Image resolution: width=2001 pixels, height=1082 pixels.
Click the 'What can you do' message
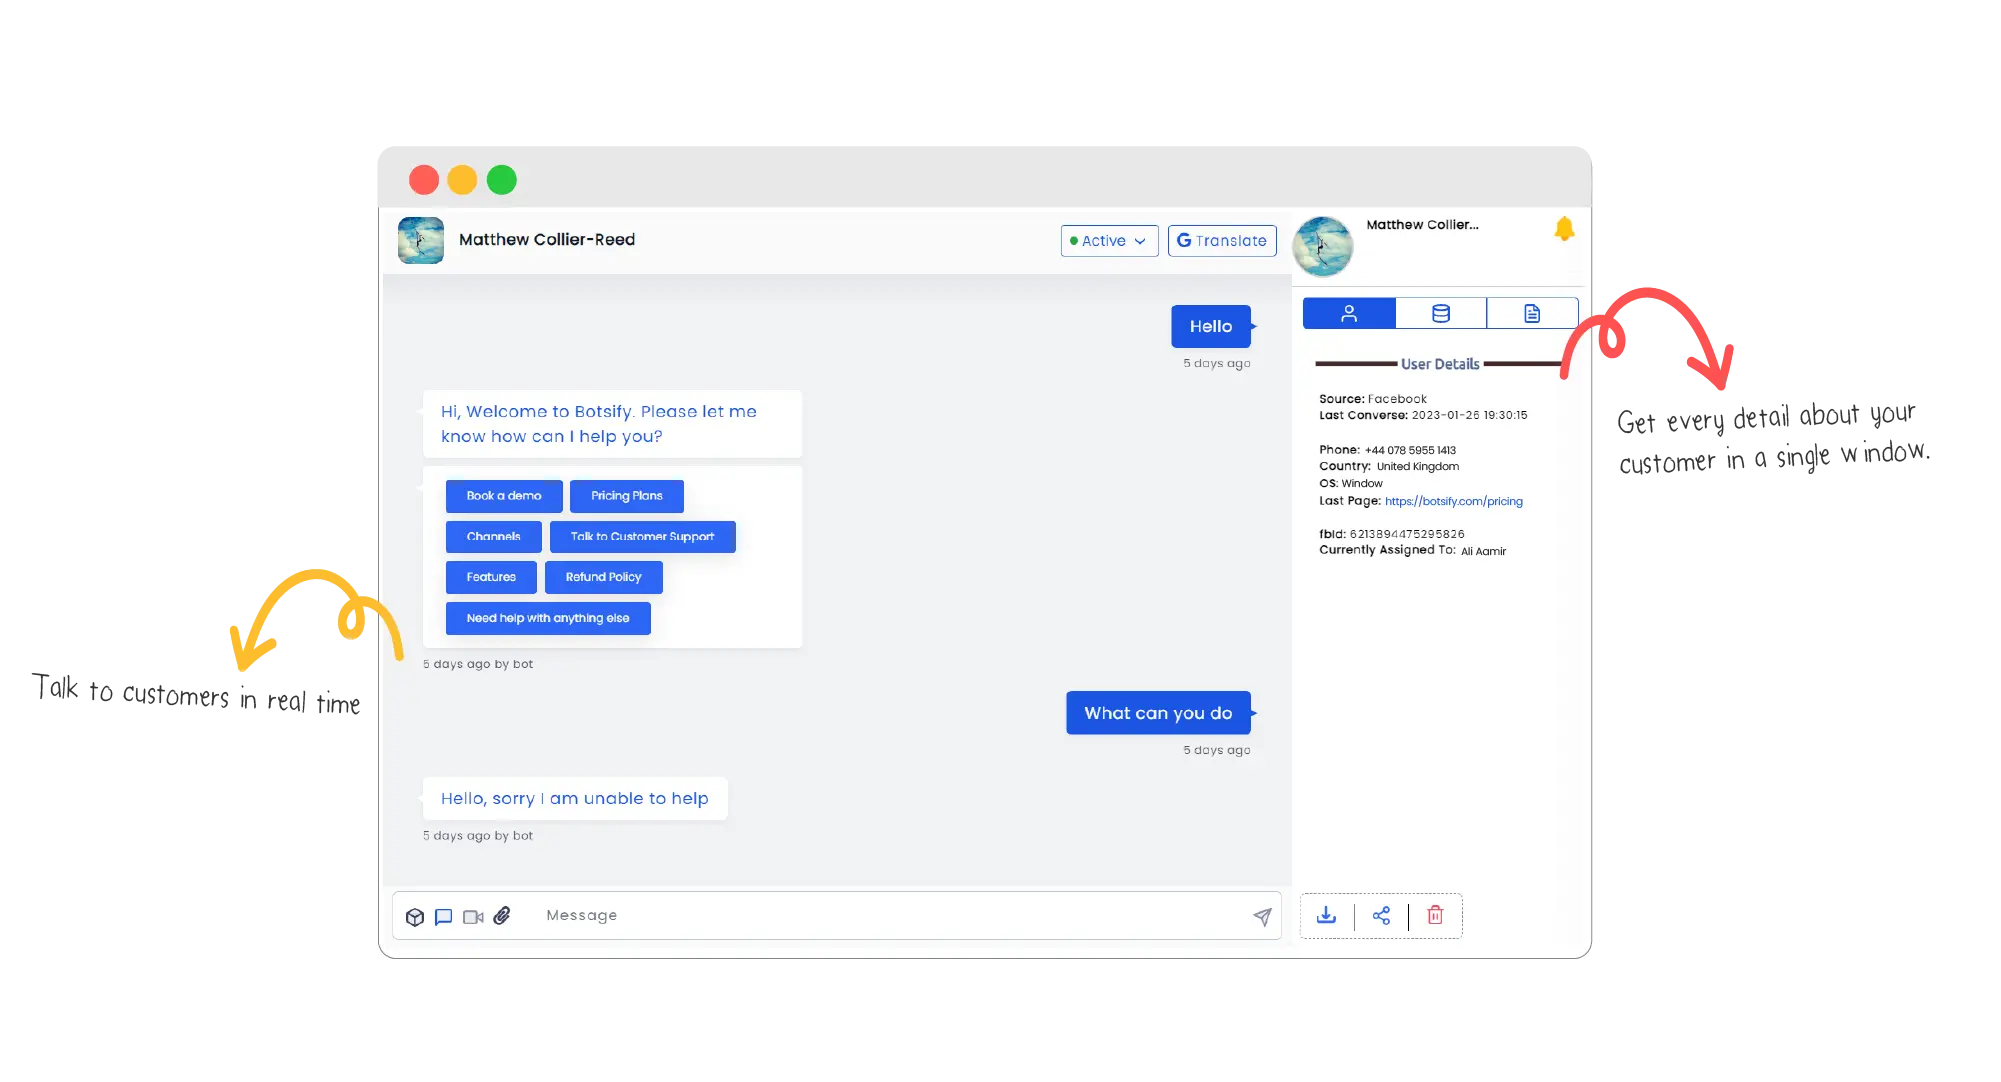[x=1158, y=713]
